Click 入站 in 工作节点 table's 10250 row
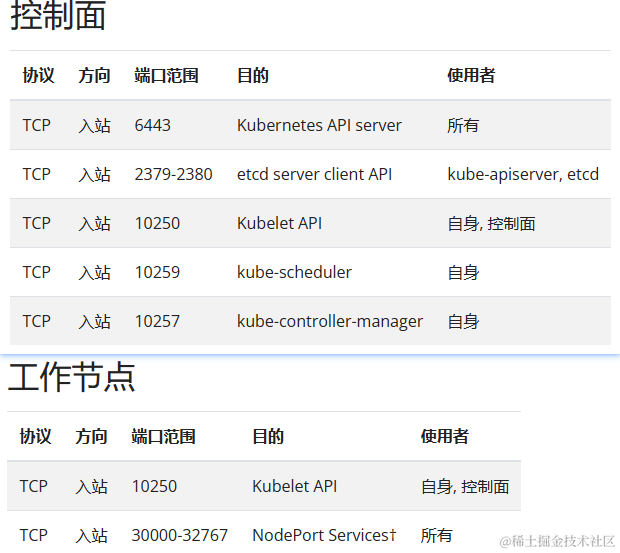 (x=91, y=486)
